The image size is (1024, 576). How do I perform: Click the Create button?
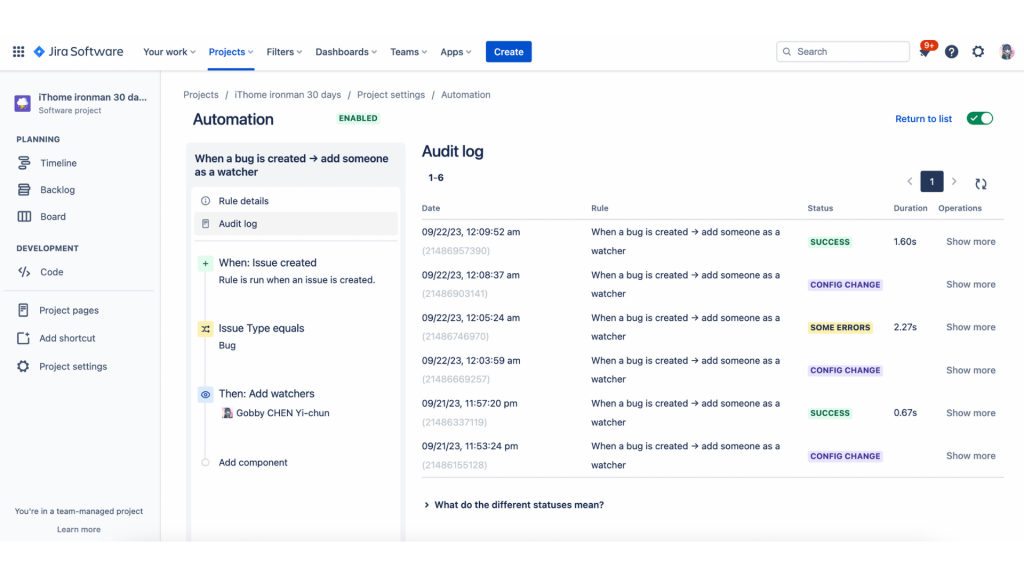508,52
